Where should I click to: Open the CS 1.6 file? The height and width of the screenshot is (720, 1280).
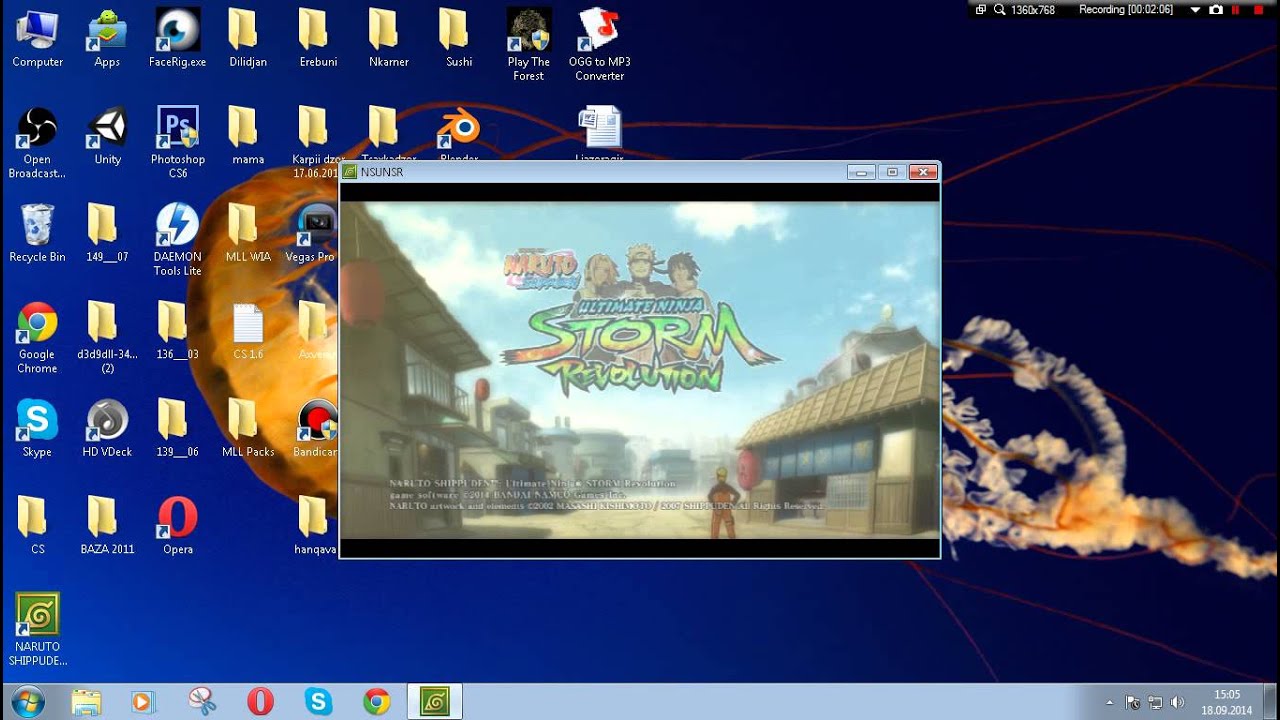click(247, 332)
